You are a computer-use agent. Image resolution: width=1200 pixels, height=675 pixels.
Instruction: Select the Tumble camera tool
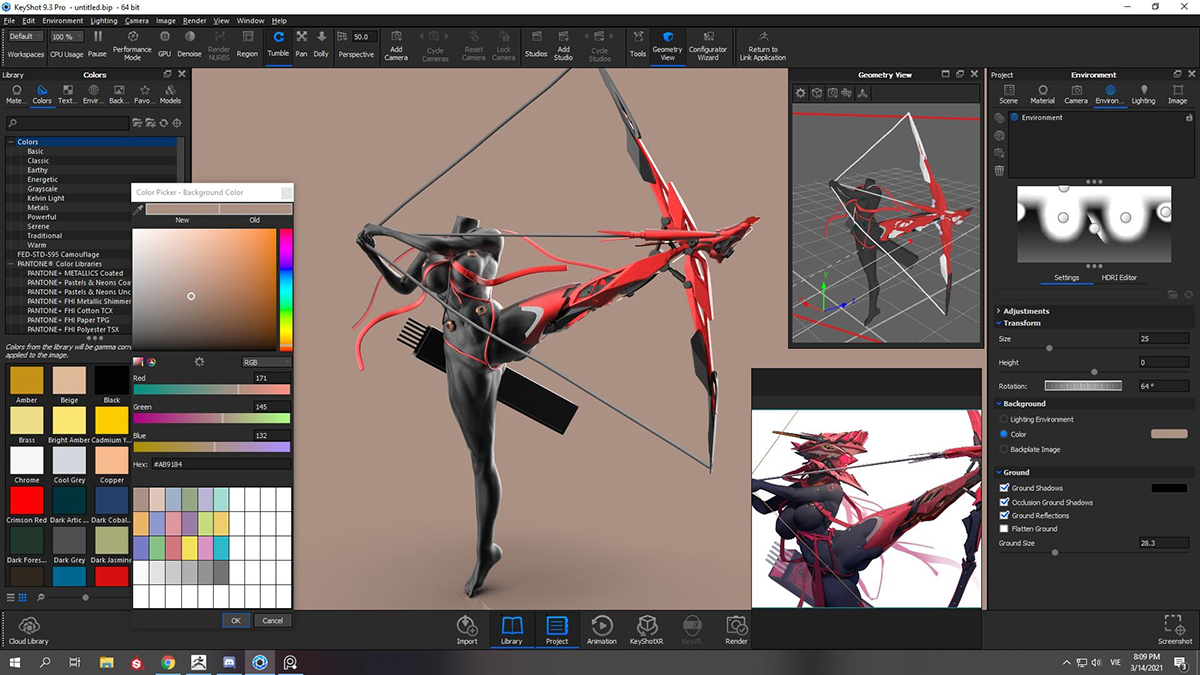(x=278, y=43)
